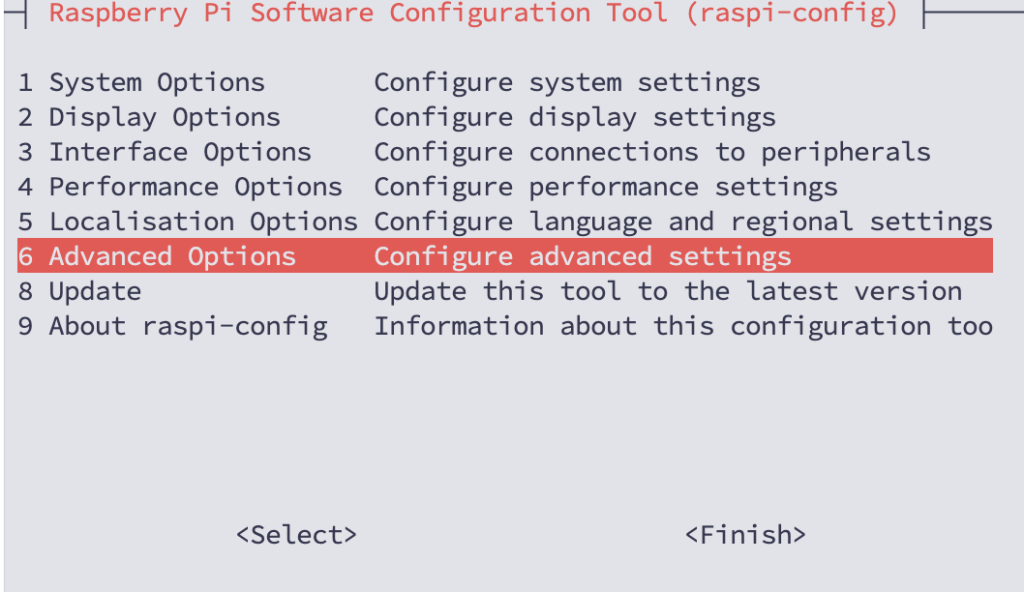
Task: Choose the Update menu entry
Action: (95, 292)
